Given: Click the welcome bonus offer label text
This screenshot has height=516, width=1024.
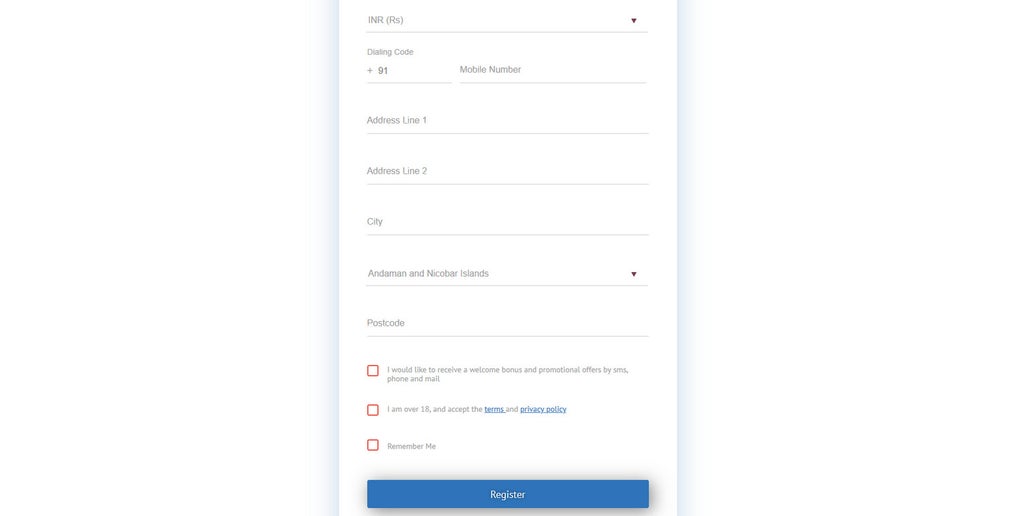Looking at the screenshot, I should coord(507,374).
